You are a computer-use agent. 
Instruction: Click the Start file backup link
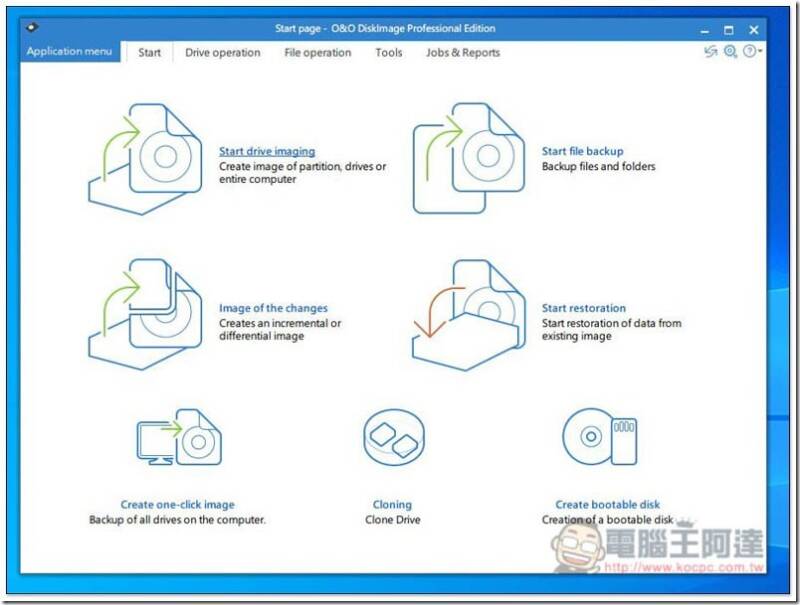[583, 152]
